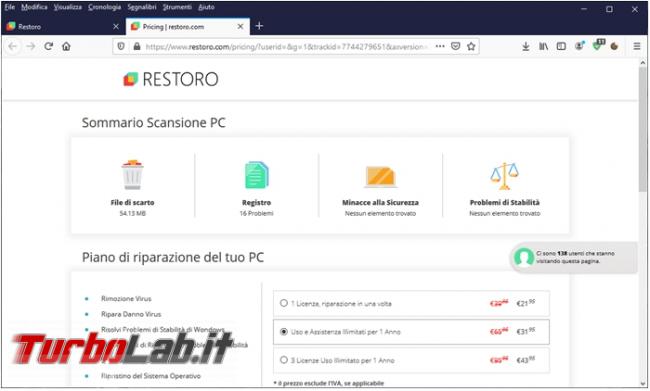The width and height of the screenshot is (650, 391).
Task: Open the Segnalibri menu
Action: [142, 7]
